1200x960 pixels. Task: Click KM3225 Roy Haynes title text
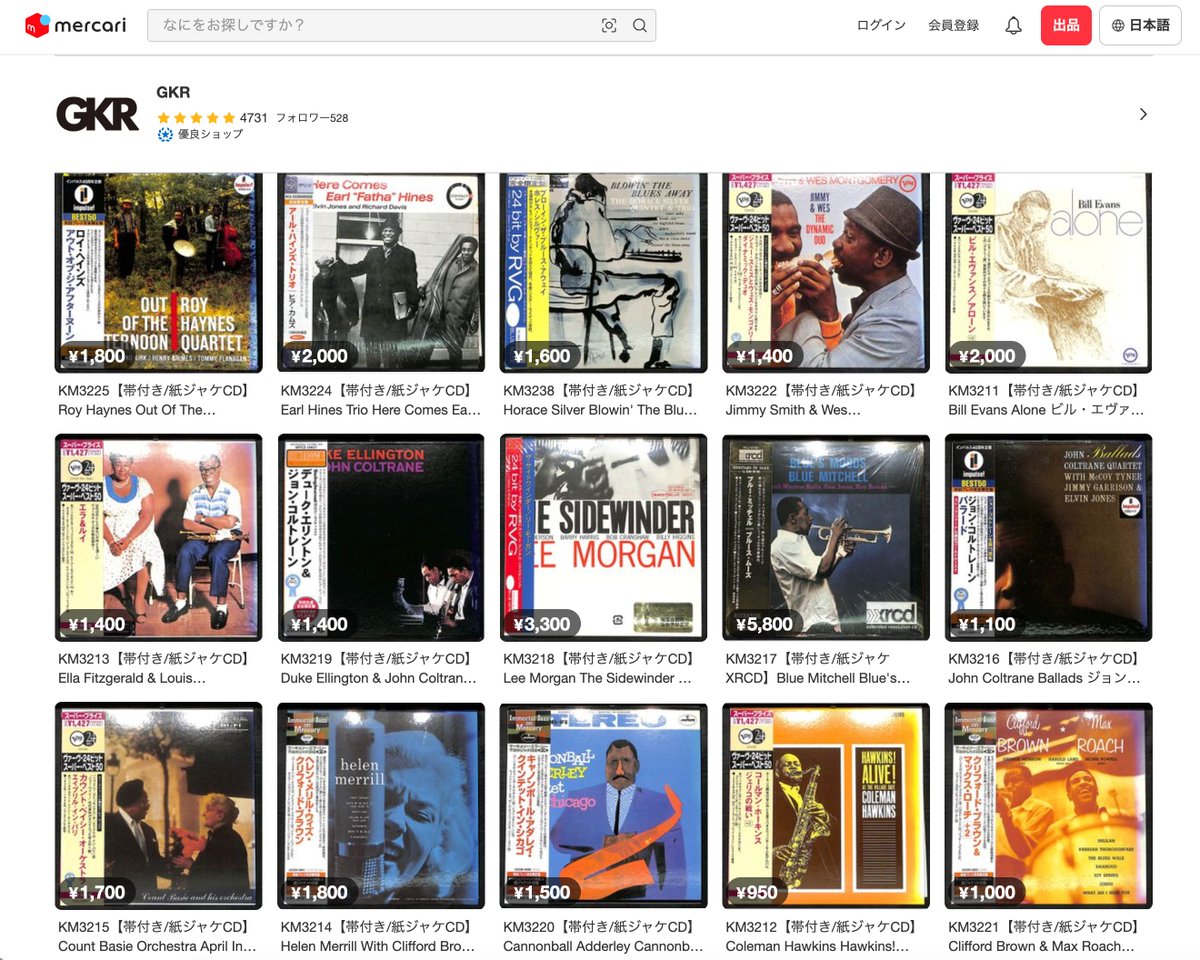(154, 400)
